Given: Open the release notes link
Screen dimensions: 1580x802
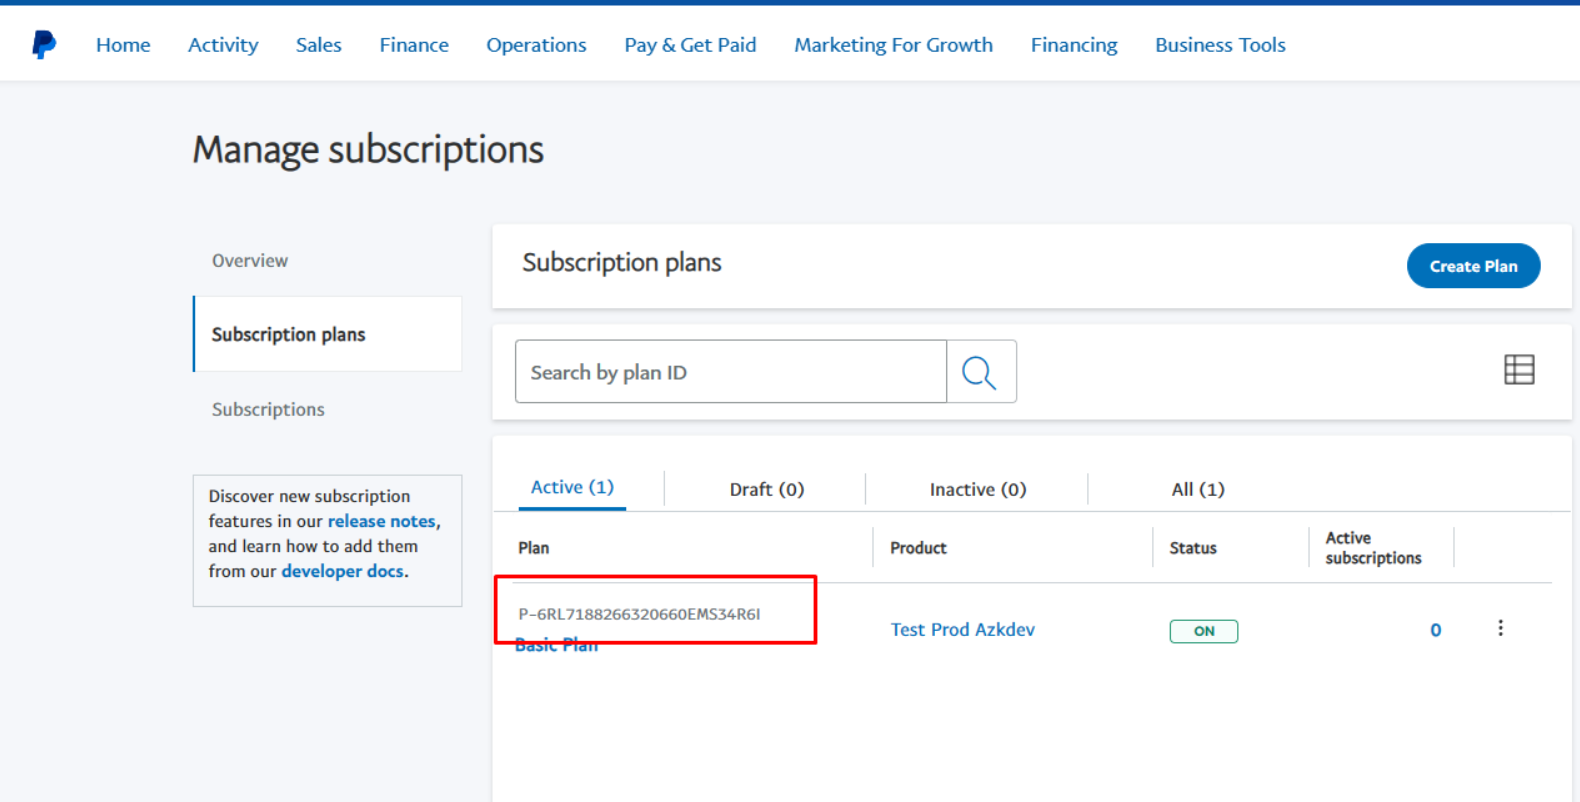Looking at the screenshot, I should [x=381, y=521].
